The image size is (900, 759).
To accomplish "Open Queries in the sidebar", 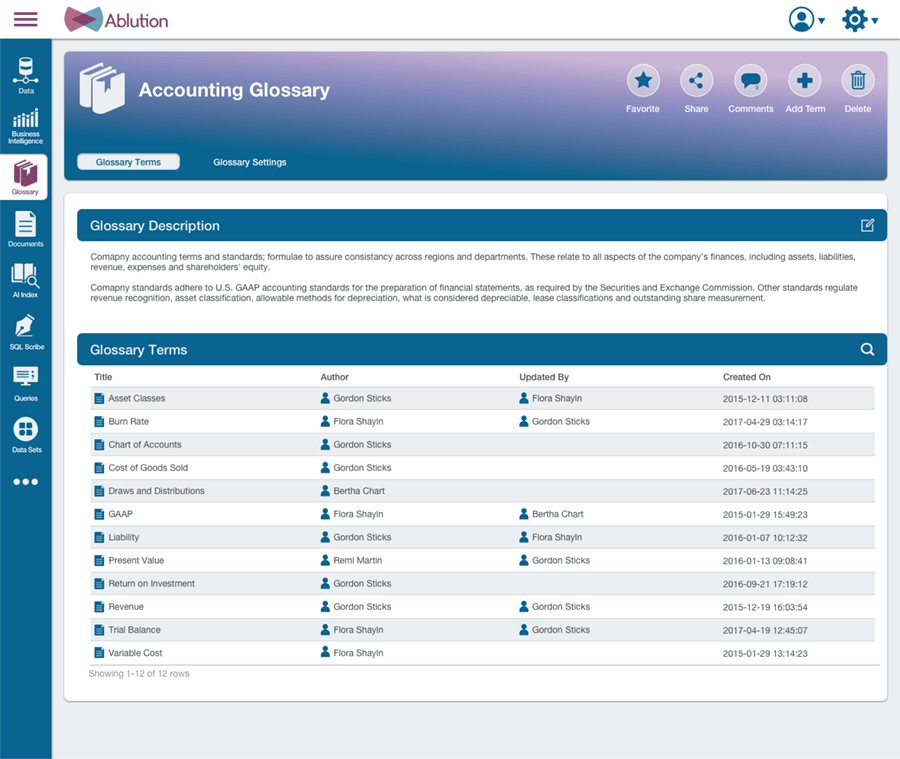I will (26, 384).
